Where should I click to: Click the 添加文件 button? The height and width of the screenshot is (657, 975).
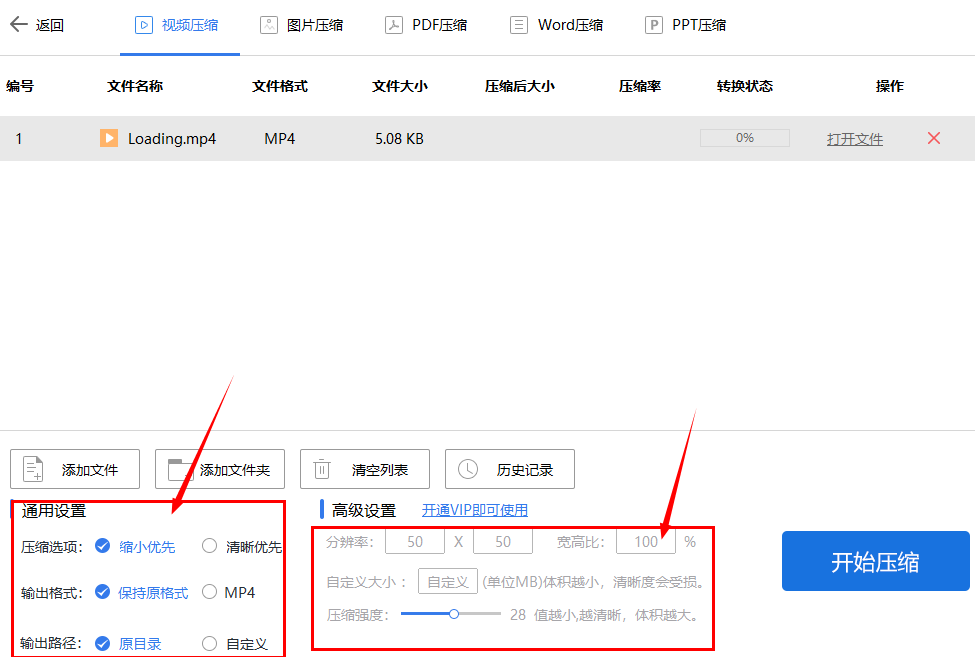75,469
